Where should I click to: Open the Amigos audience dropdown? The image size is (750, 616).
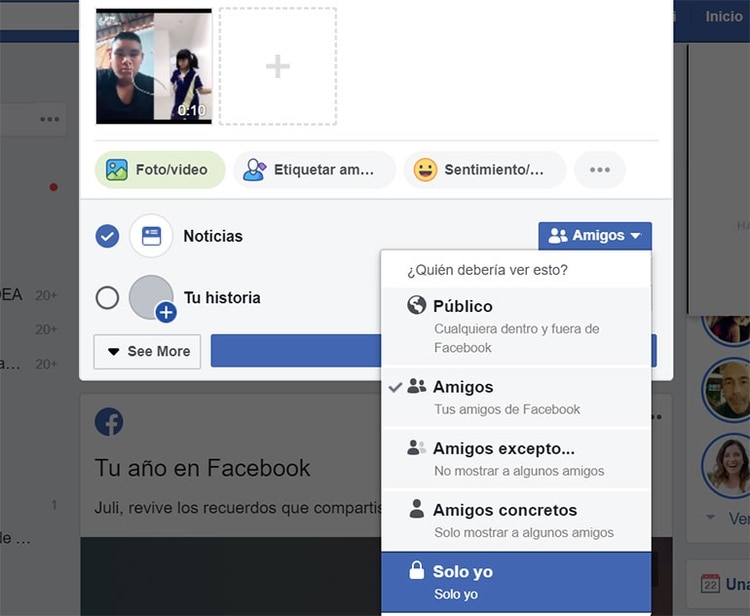(595, 235)
